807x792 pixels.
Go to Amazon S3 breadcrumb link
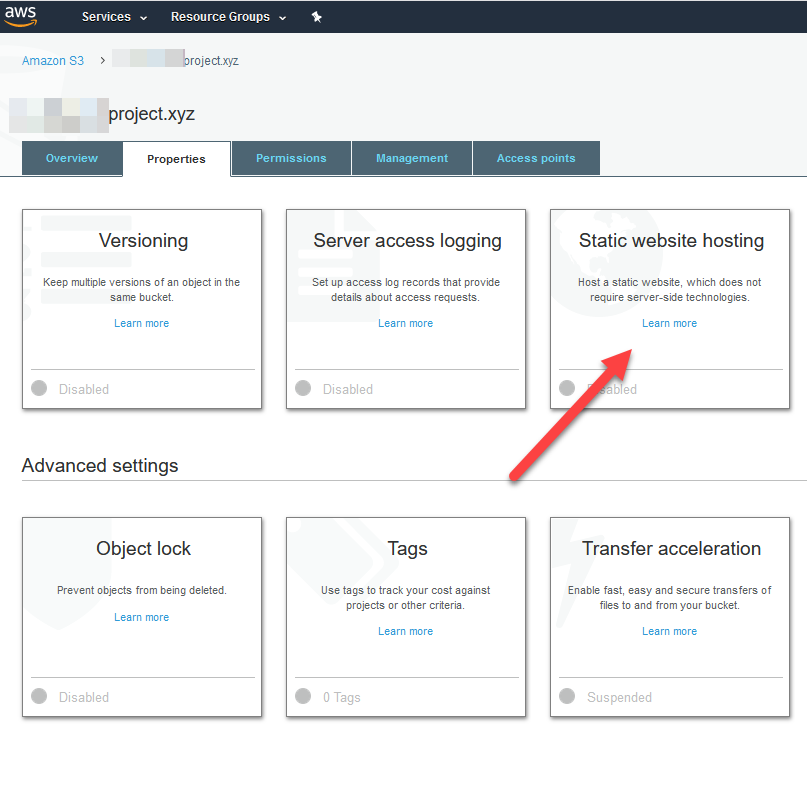pos(52,61)
